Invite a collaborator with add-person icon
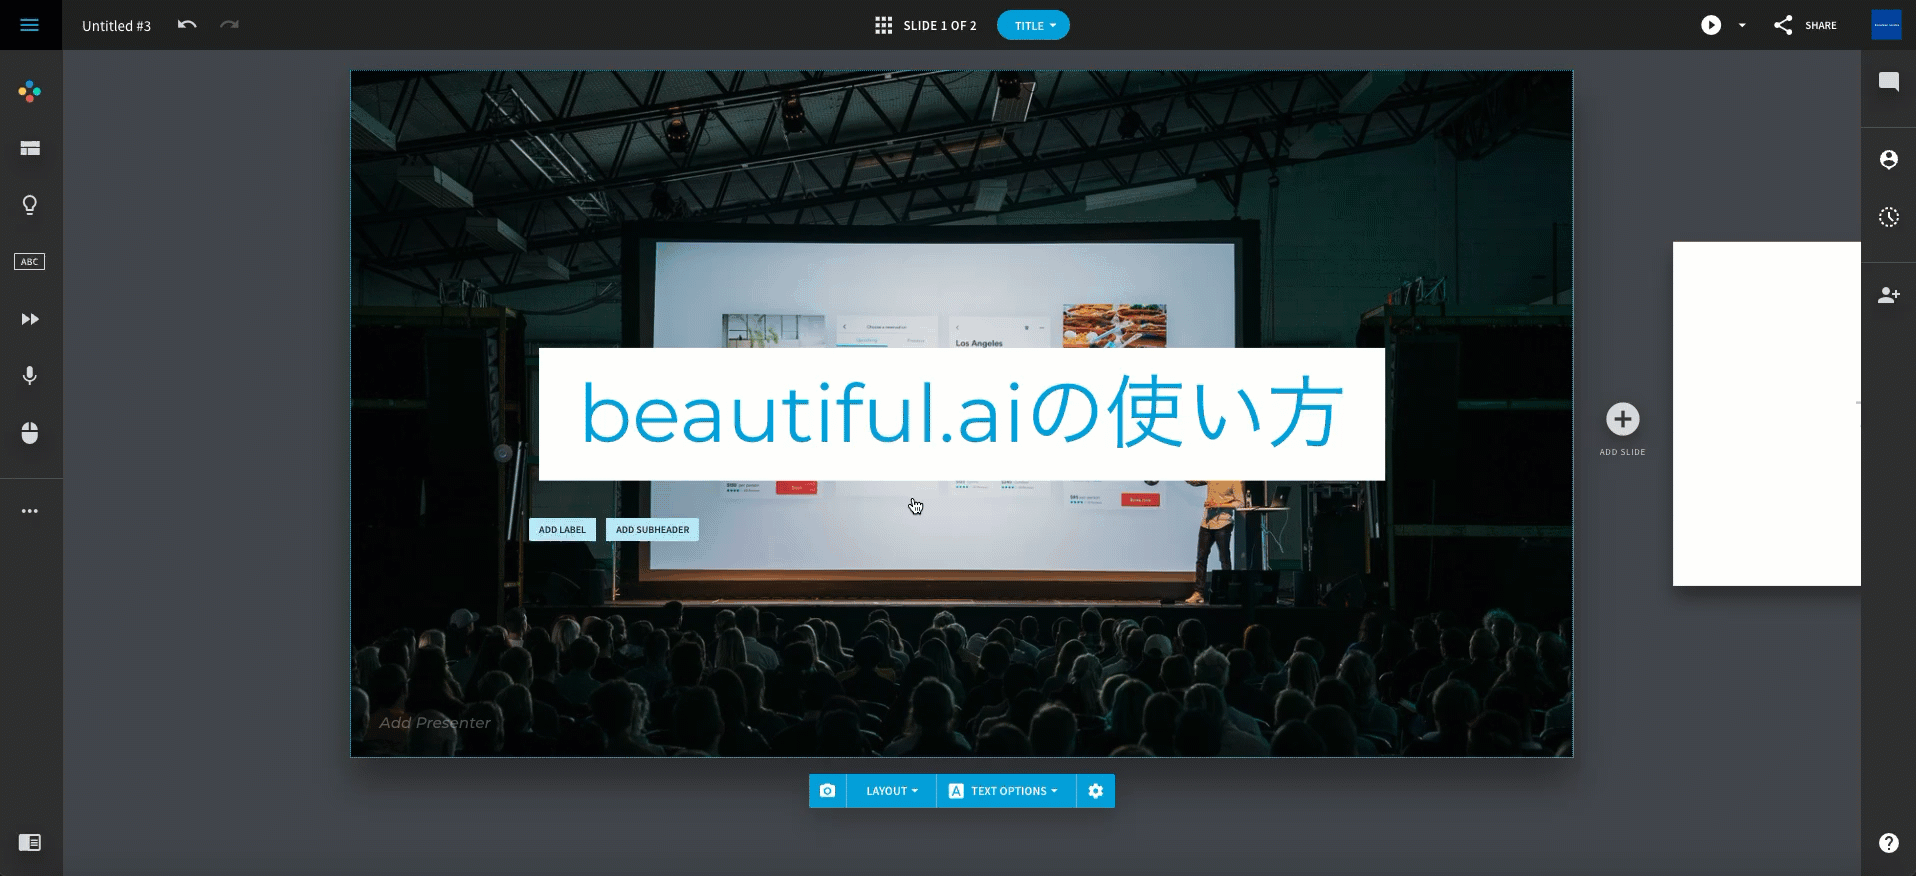The height and width of the screenshot is (876, 1916). (1889, 295)
